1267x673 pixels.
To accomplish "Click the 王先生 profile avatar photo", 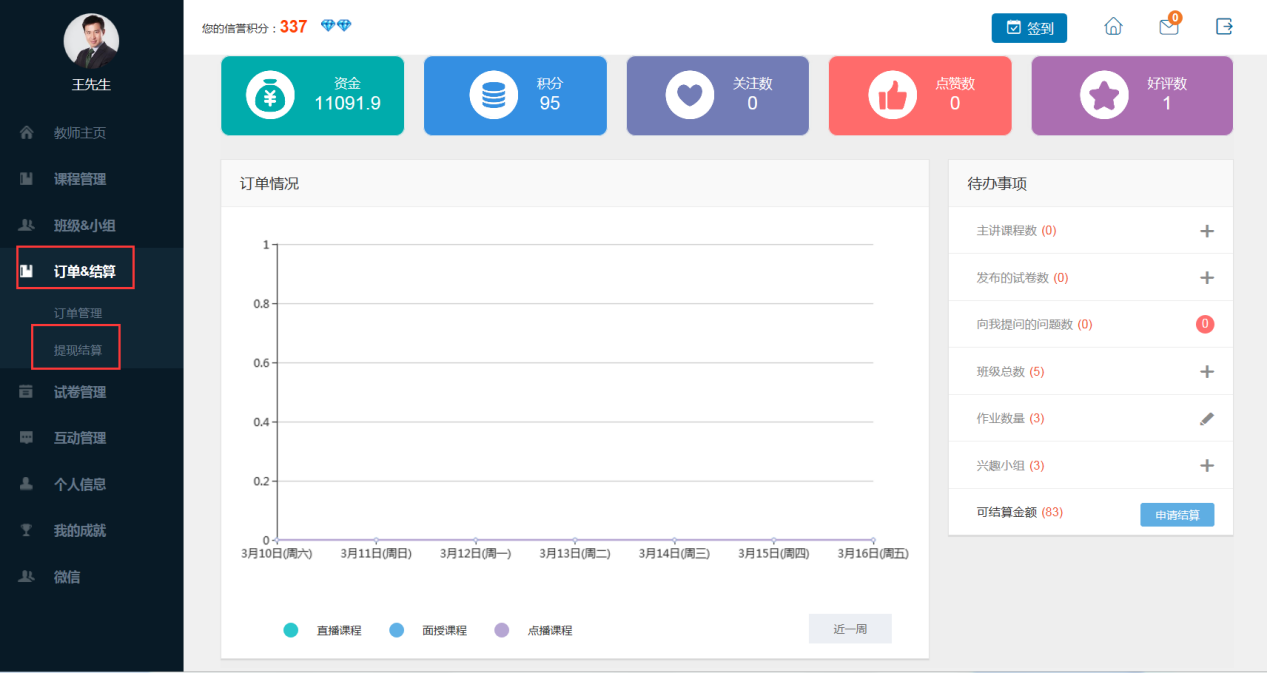I will point(91,41).
